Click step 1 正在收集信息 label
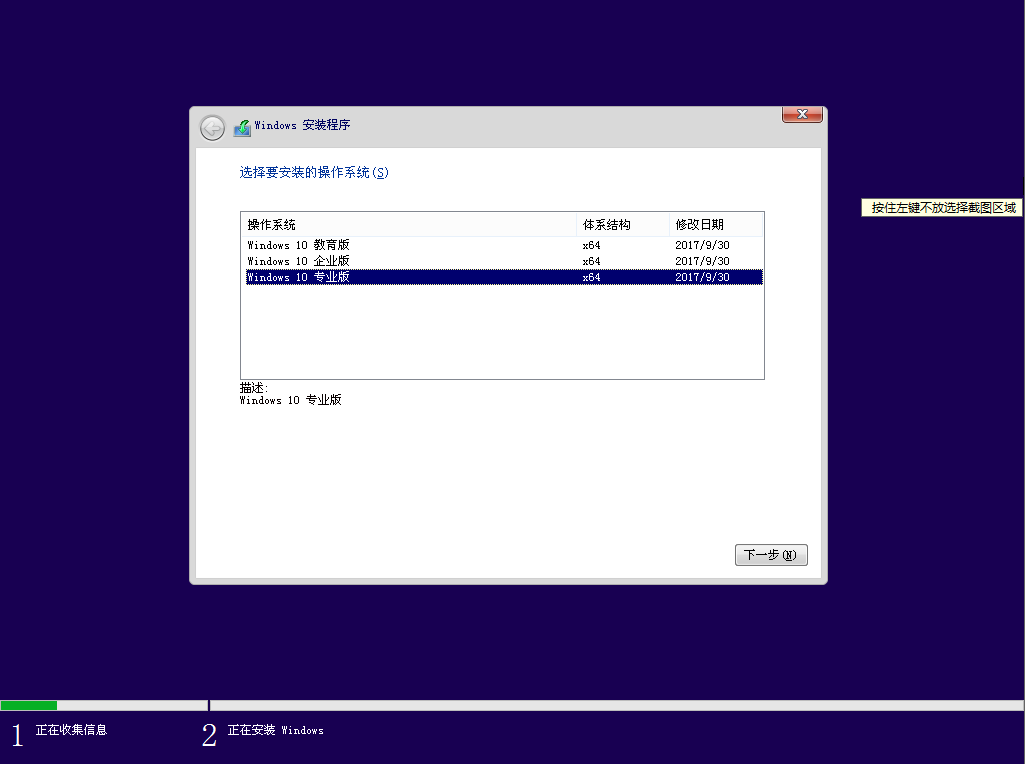This screenshot has width=1025, height=764. click(71, 730)
